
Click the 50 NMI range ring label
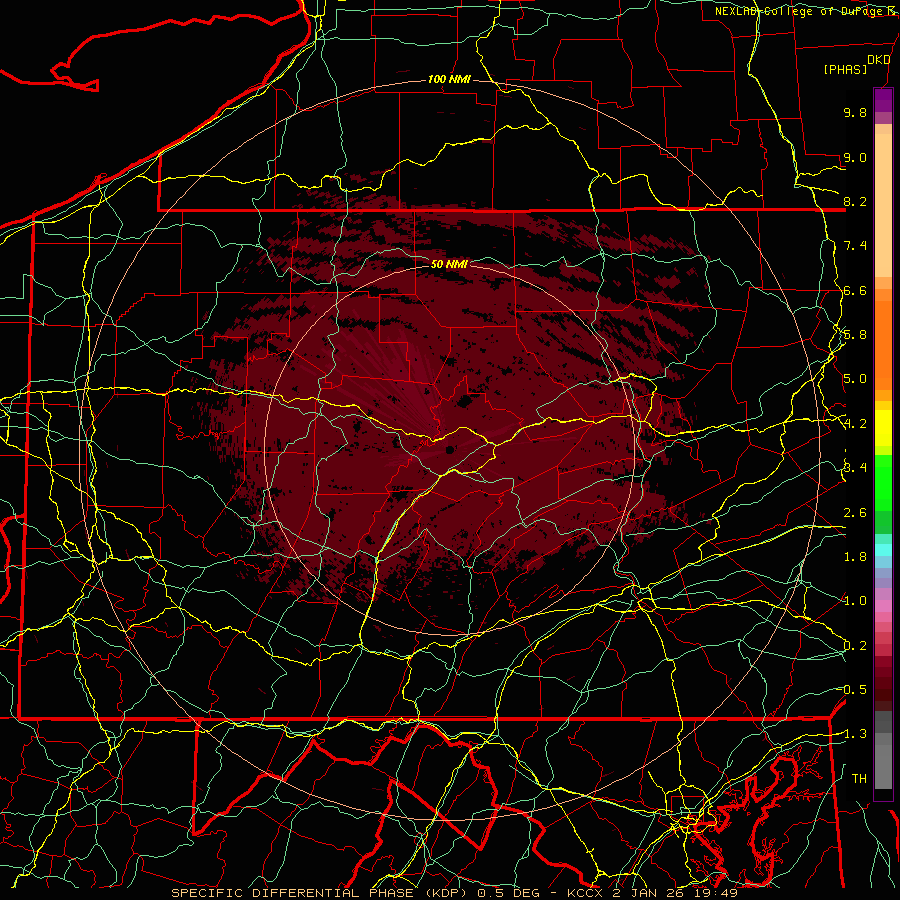(x=449, y=264)
